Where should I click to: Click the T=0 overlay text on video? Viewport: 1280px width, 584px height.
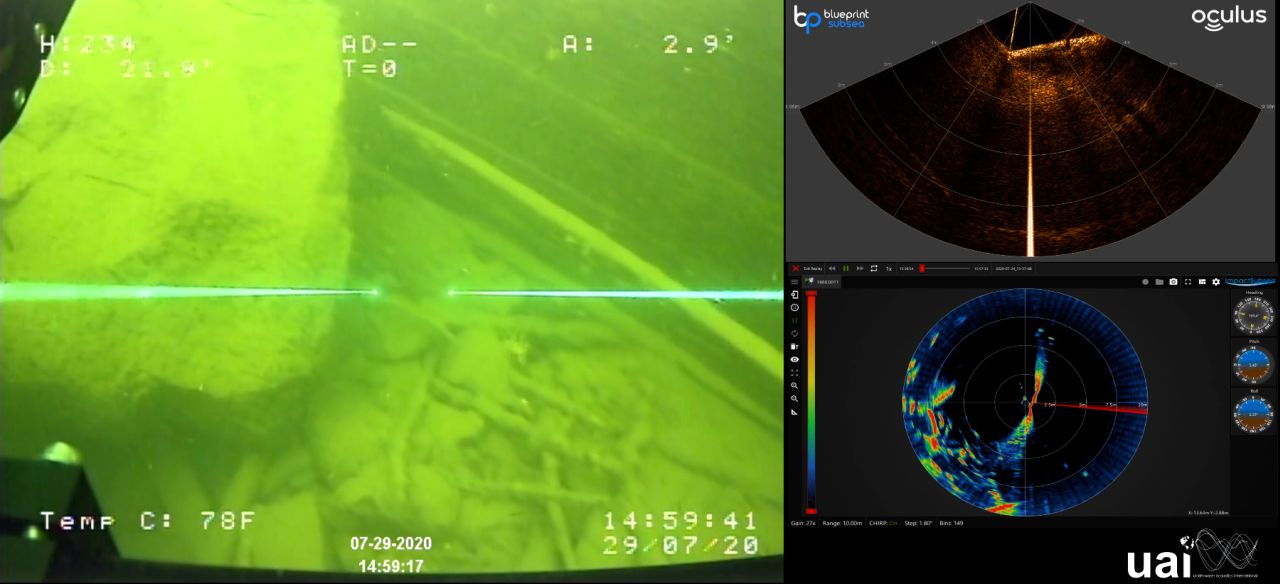(x=369, y=69)
